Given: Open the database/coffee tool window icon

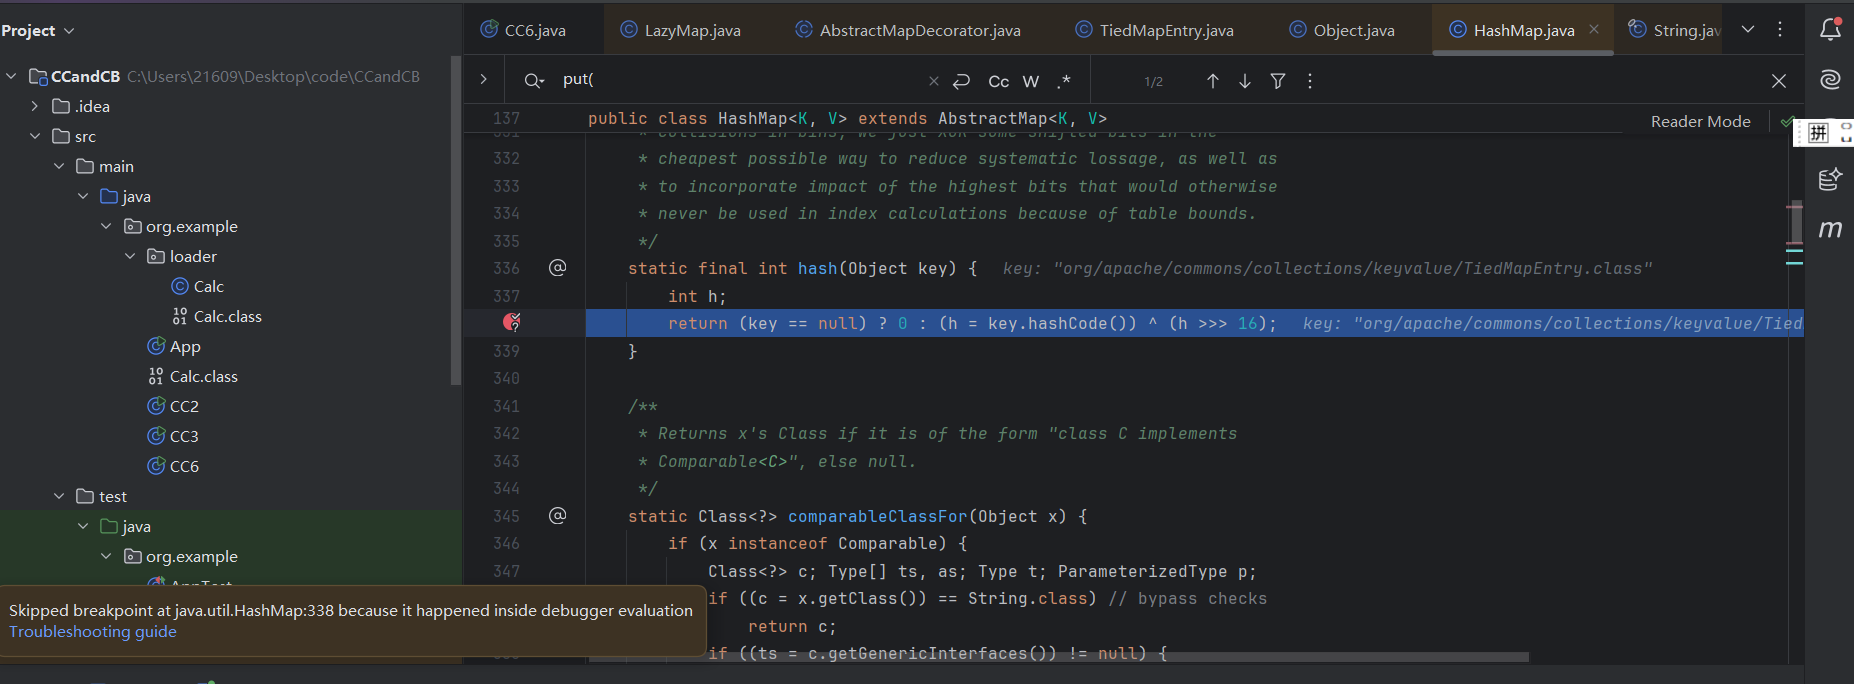Looking at the screenshot, I should (1830, 179).
